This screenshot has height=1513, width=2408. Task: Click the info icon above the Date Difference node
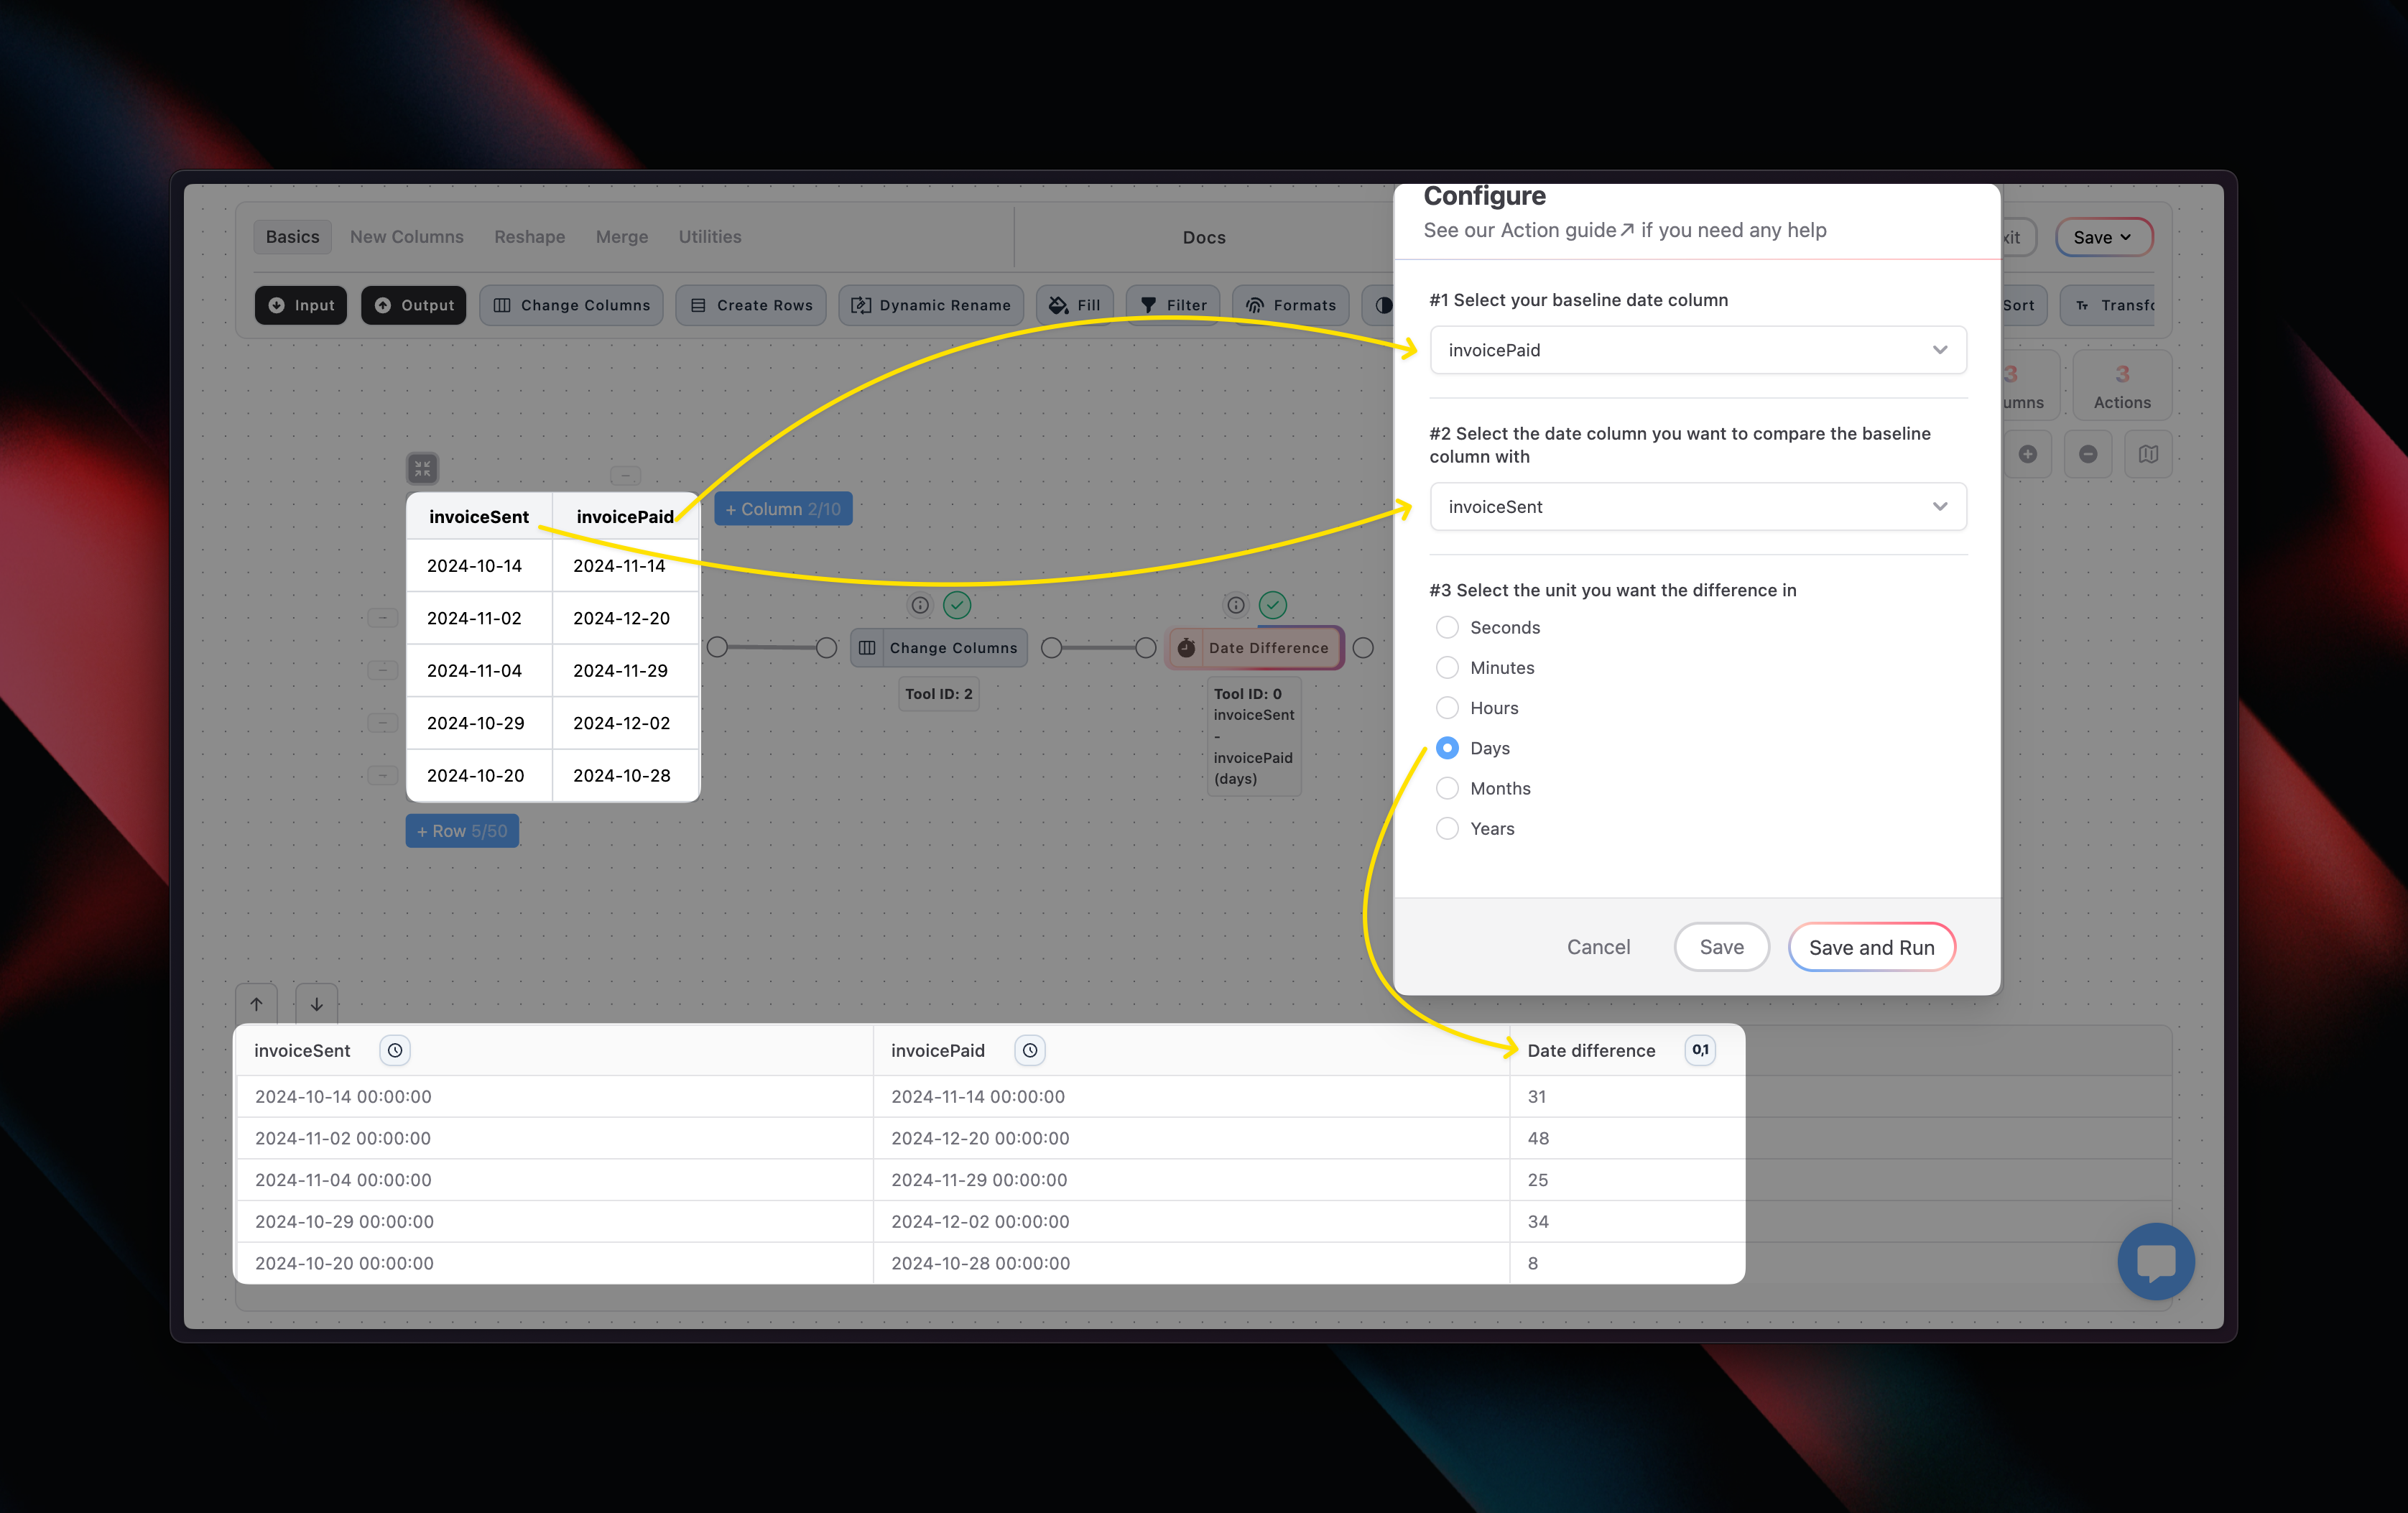coord(1236,605)
